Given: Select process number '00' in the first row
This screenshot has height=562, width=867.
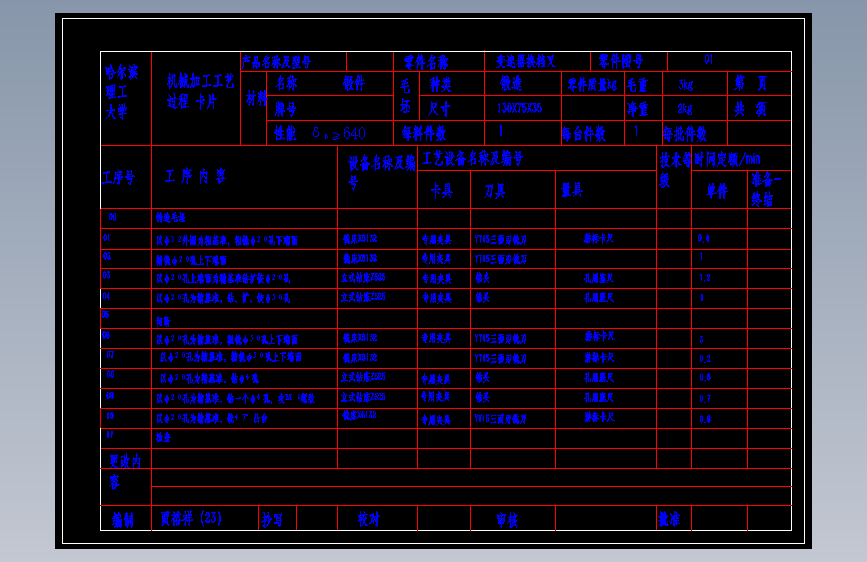Looking at the screenshot, I should click(x=112, y=217).
